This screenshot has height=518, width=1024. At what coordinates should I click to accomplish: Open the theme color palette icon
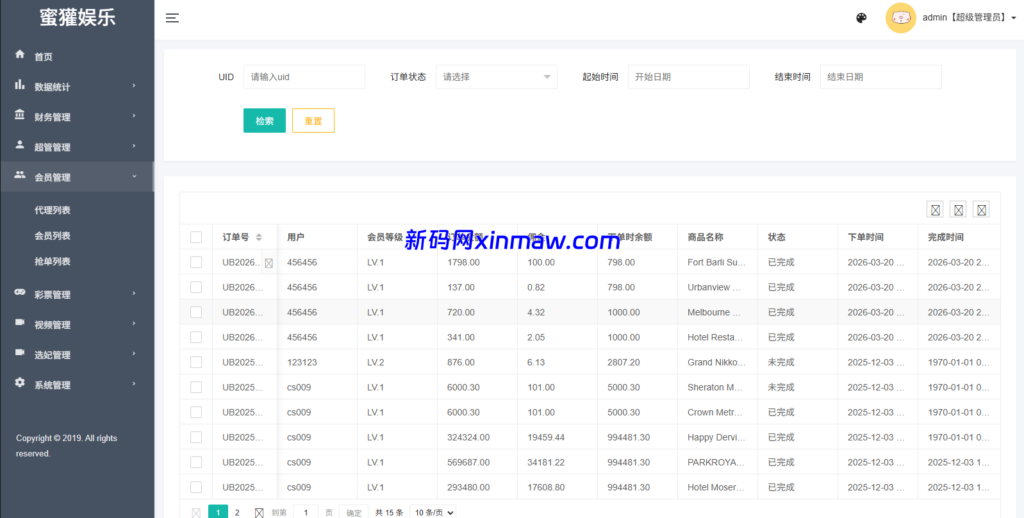pyautogui.click(x=861, y=18)
